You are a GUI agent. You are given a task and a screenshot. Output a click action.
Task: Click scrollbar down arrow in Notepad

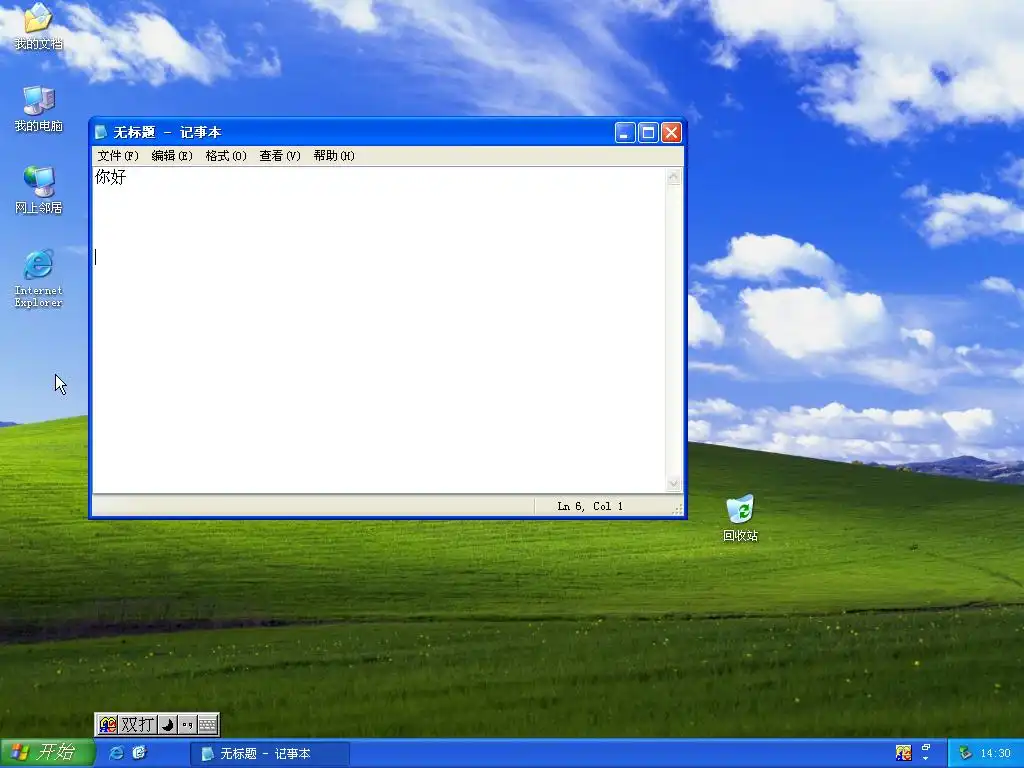(x=674, y=484)
